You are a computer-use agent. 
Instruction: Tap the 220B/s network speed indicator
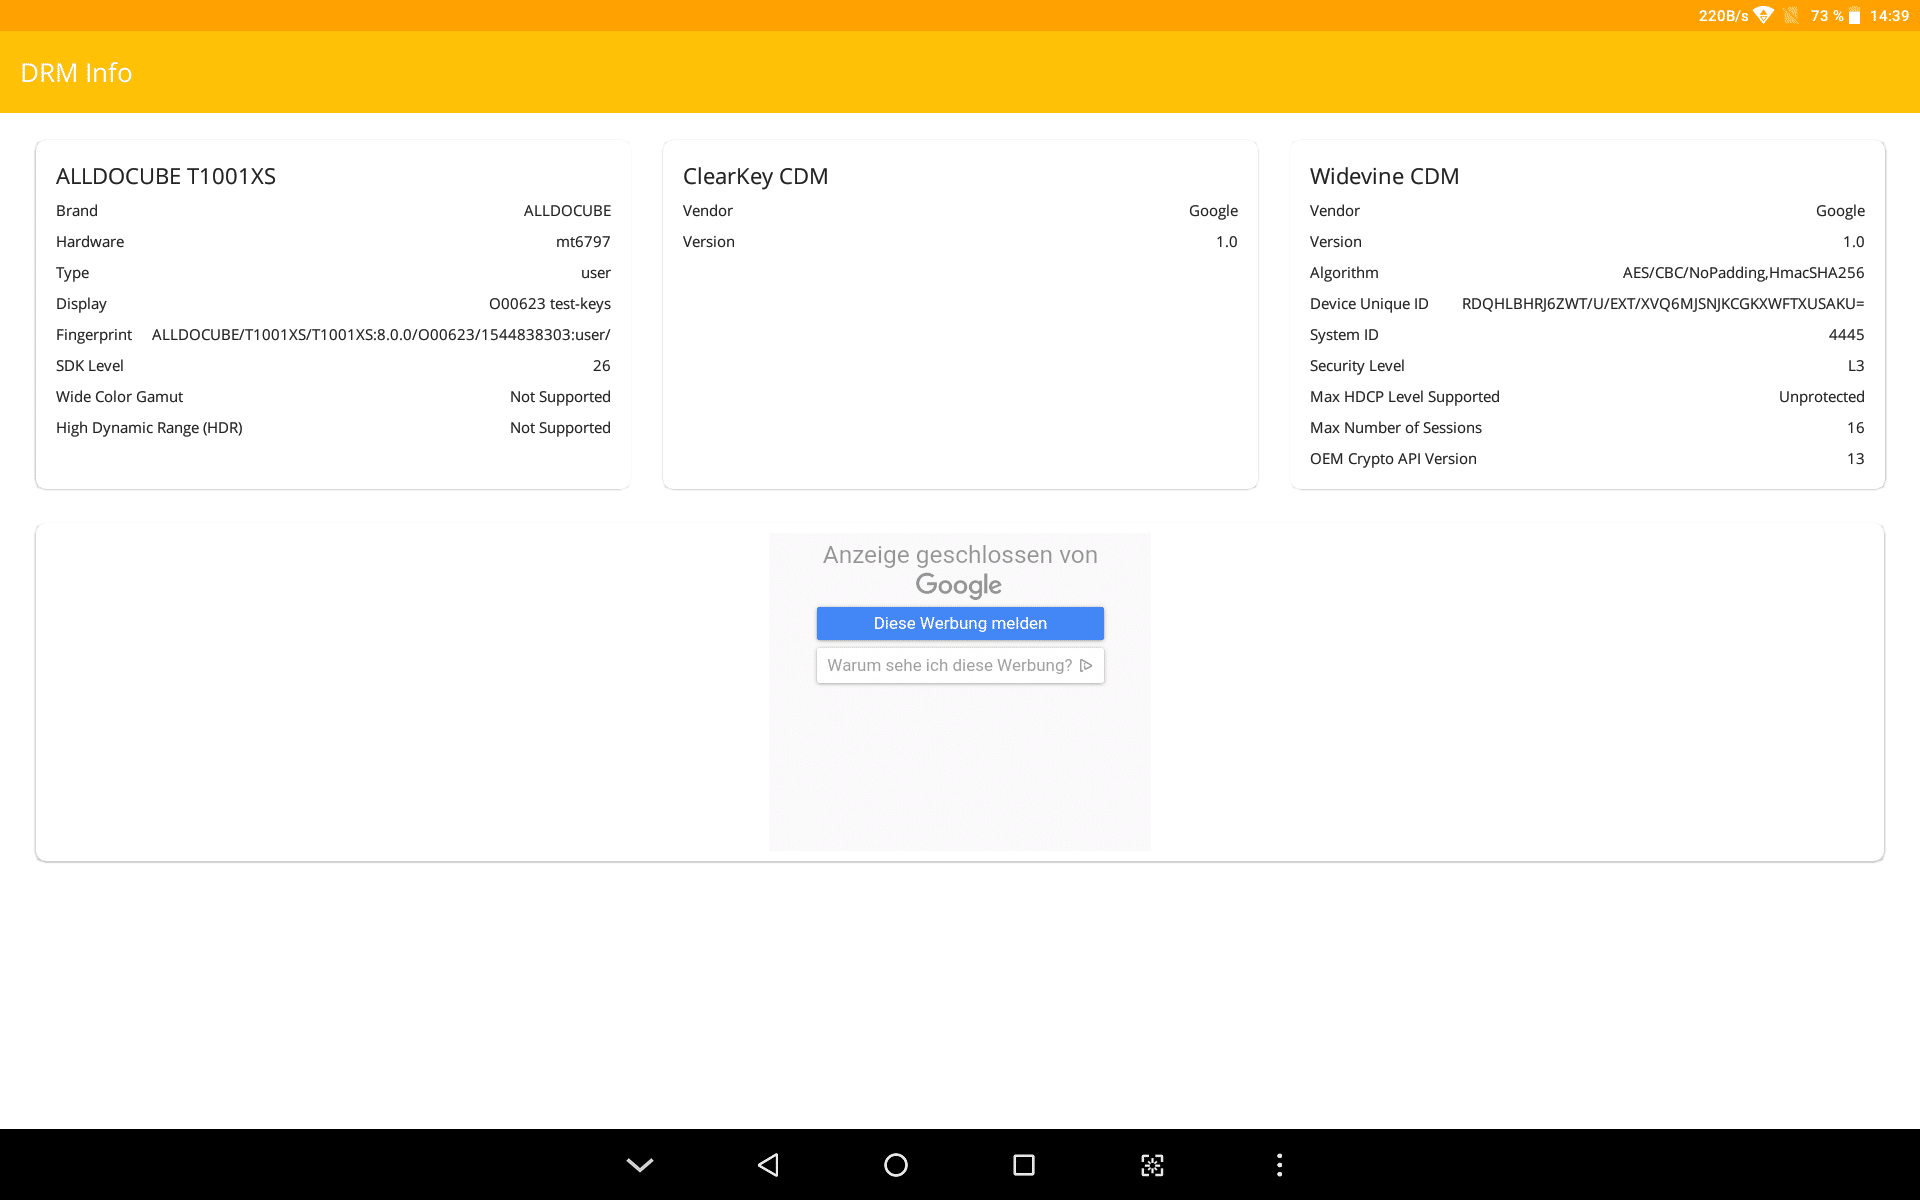coord(1723,16)
